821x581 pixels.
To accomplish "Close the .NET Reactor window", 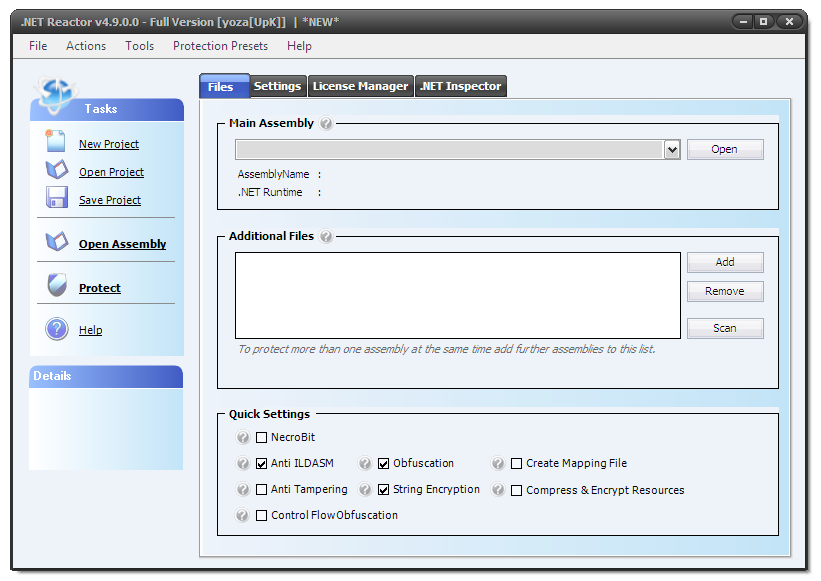I will pyautogui.click(x=789, y=21).
